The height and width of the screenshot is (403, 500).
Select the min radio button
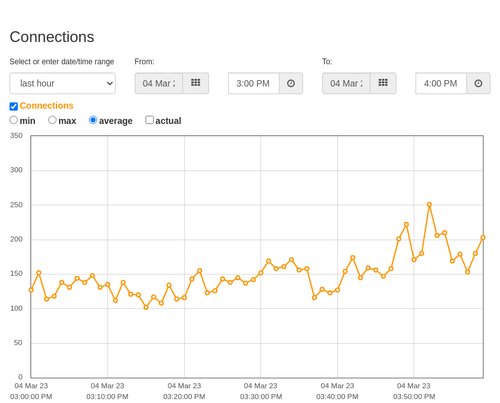coord(14,120)
